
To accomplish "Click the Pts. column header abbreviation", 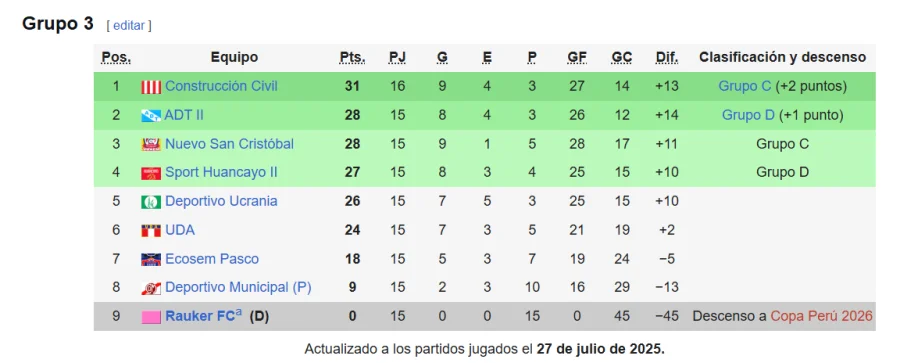I will click(352, 57).
